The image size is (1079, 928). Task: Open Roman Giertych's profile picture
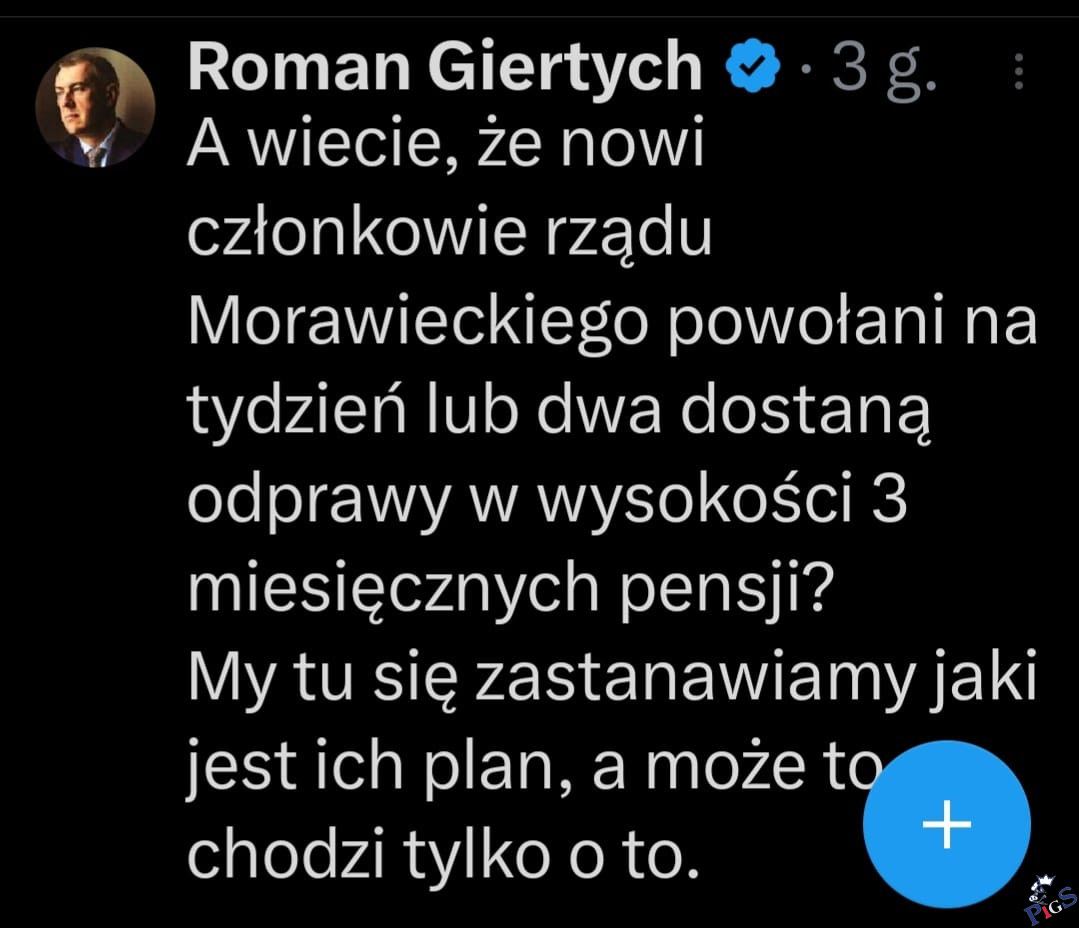click(x=95, y=106)
